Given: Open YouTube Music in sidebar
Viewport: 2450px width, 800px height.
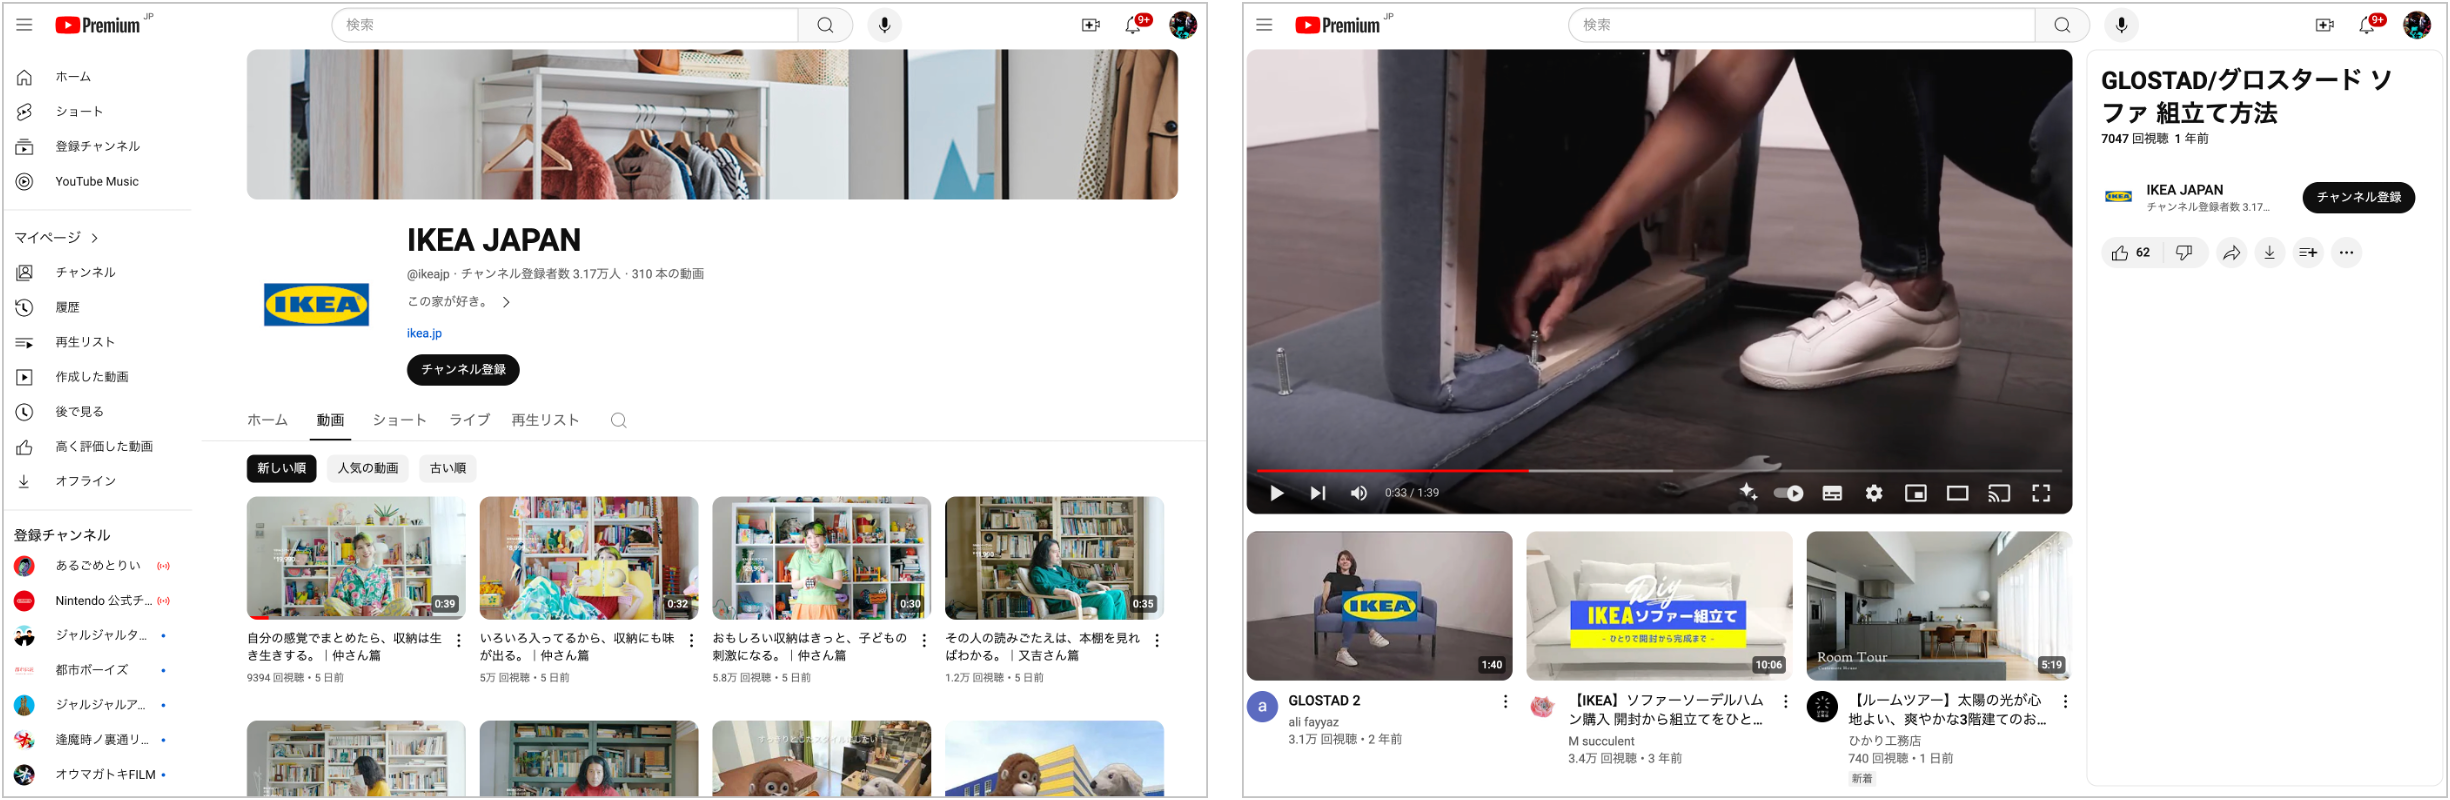Looking at the screenshot, I should click(98, 182).
